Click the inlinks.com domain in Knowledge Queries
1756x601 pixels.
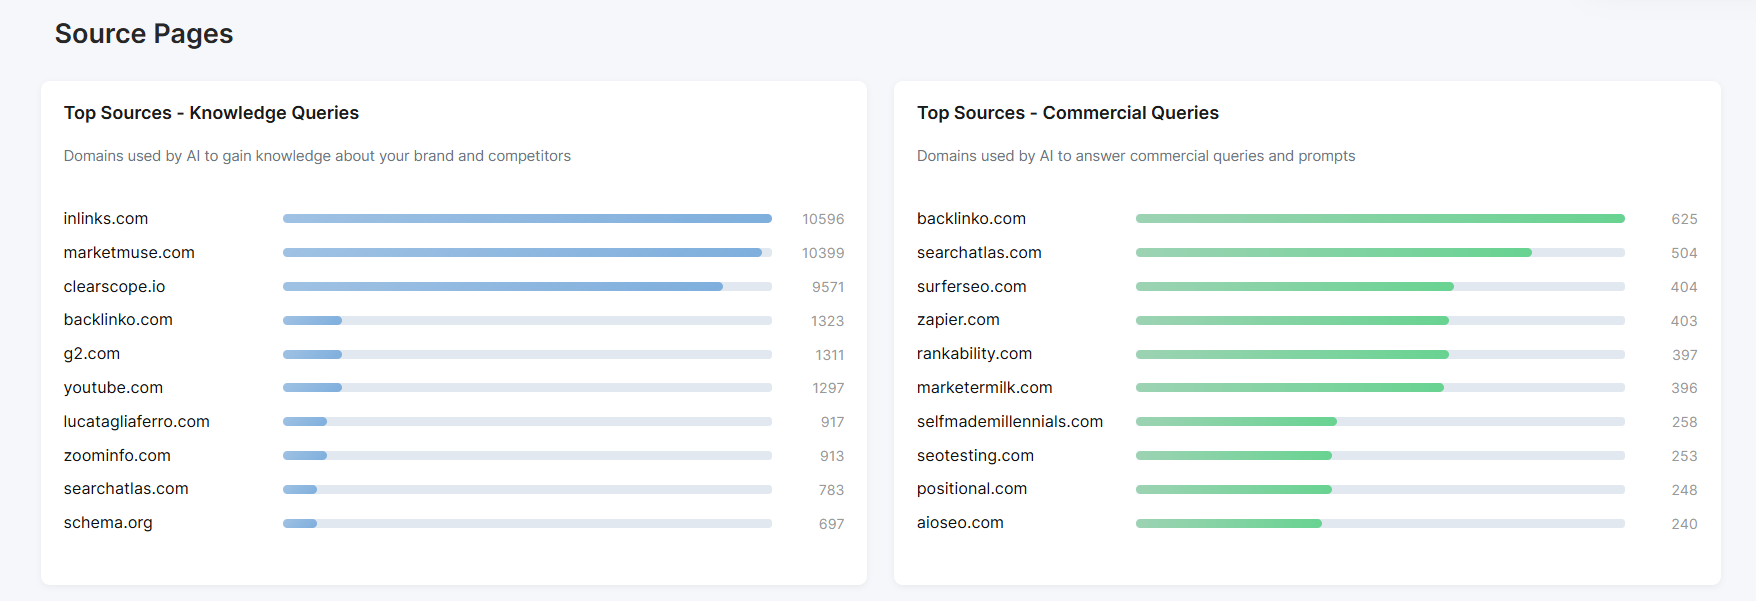[x=105, y=219]
